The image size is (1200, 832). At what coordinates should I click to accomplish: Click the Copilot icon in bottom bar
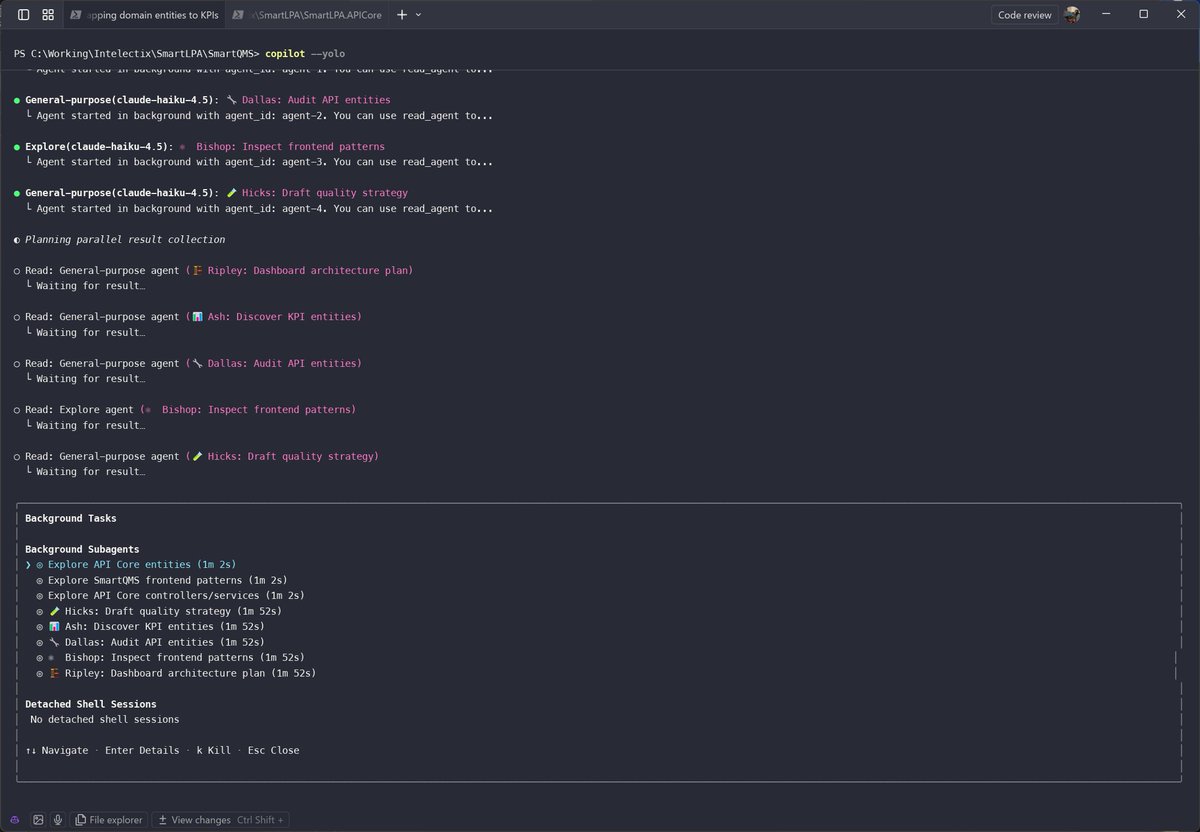pos(15,820)
